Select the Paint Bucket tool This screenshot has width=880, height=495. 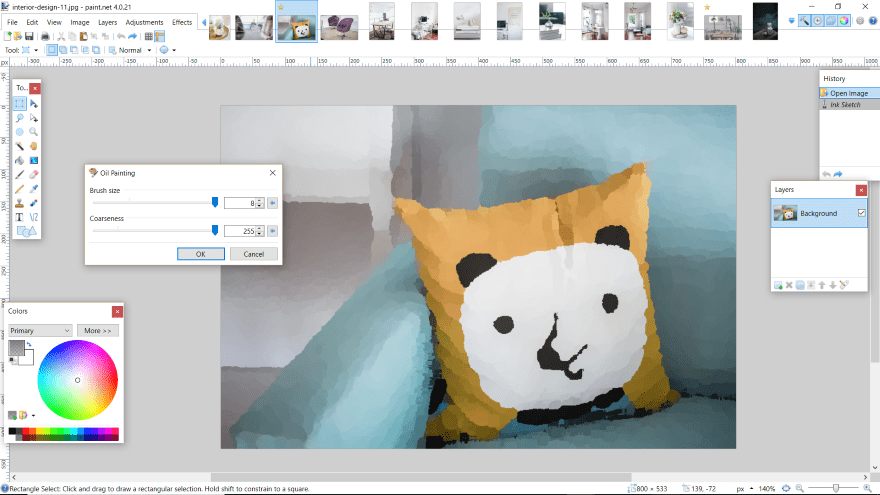19,160
